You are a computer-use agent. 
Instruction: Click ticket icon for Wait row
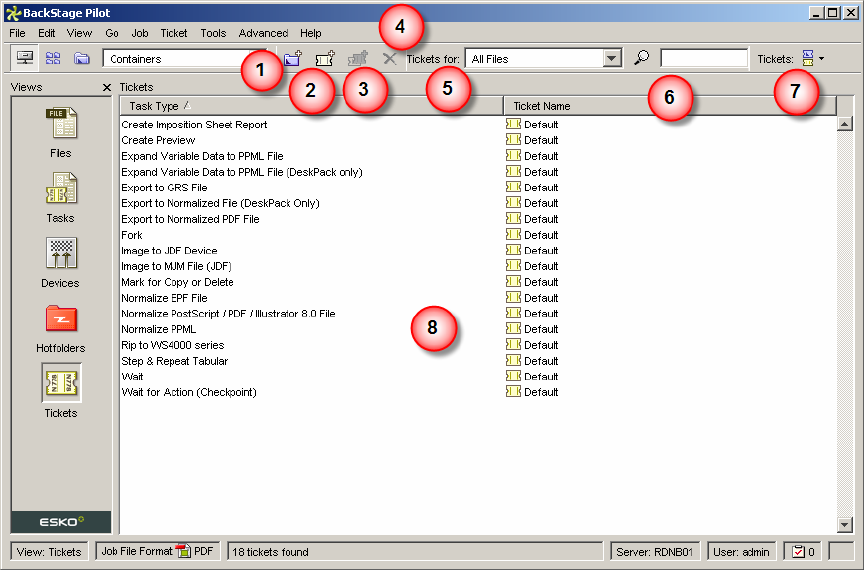(513, 376)
